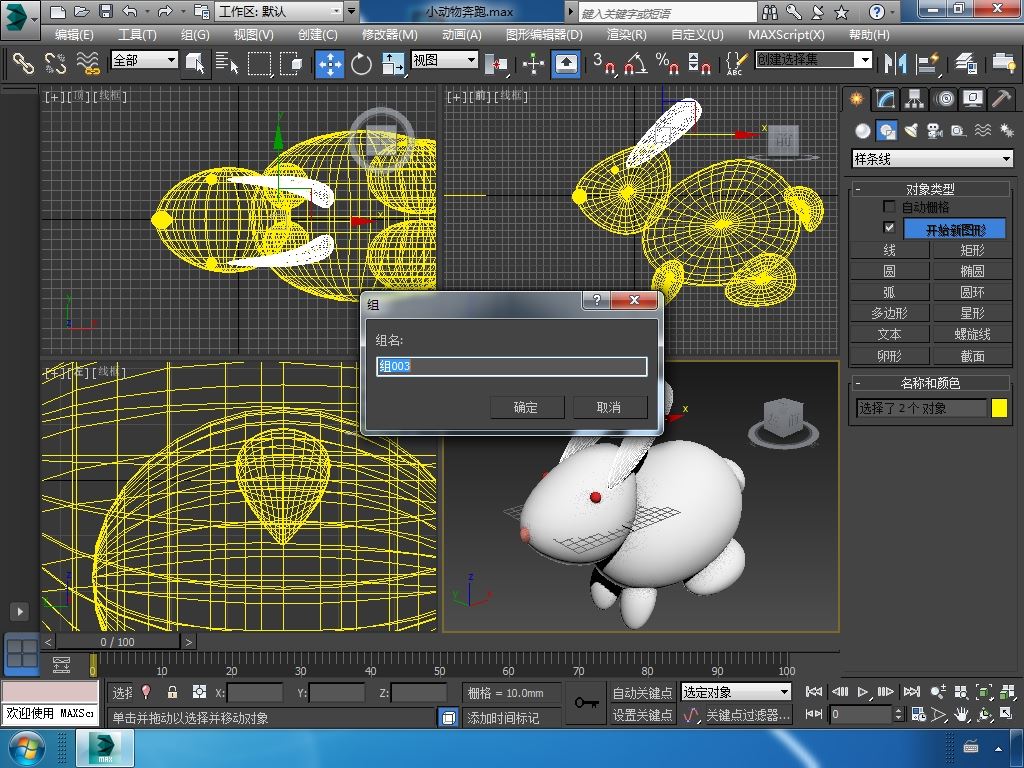
Task: Collapse the 对象类型 rollout
Action: (930, 189)
